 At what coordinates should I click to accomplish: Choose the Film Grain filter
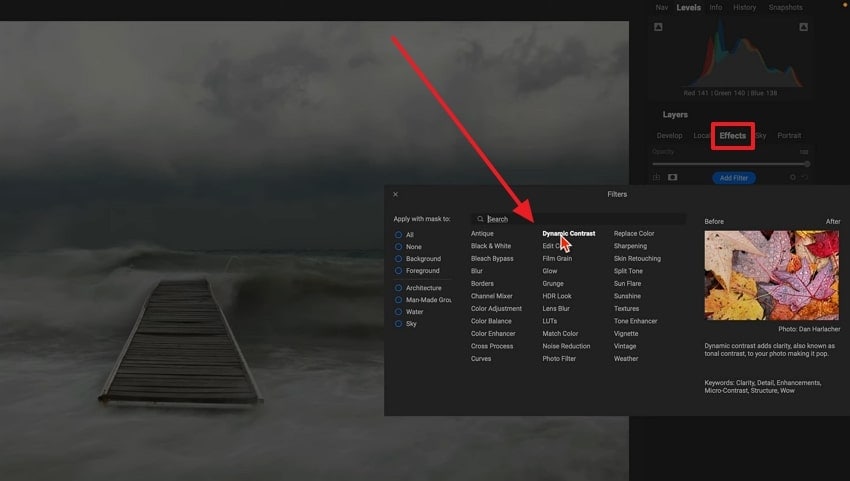pos(557,259)
